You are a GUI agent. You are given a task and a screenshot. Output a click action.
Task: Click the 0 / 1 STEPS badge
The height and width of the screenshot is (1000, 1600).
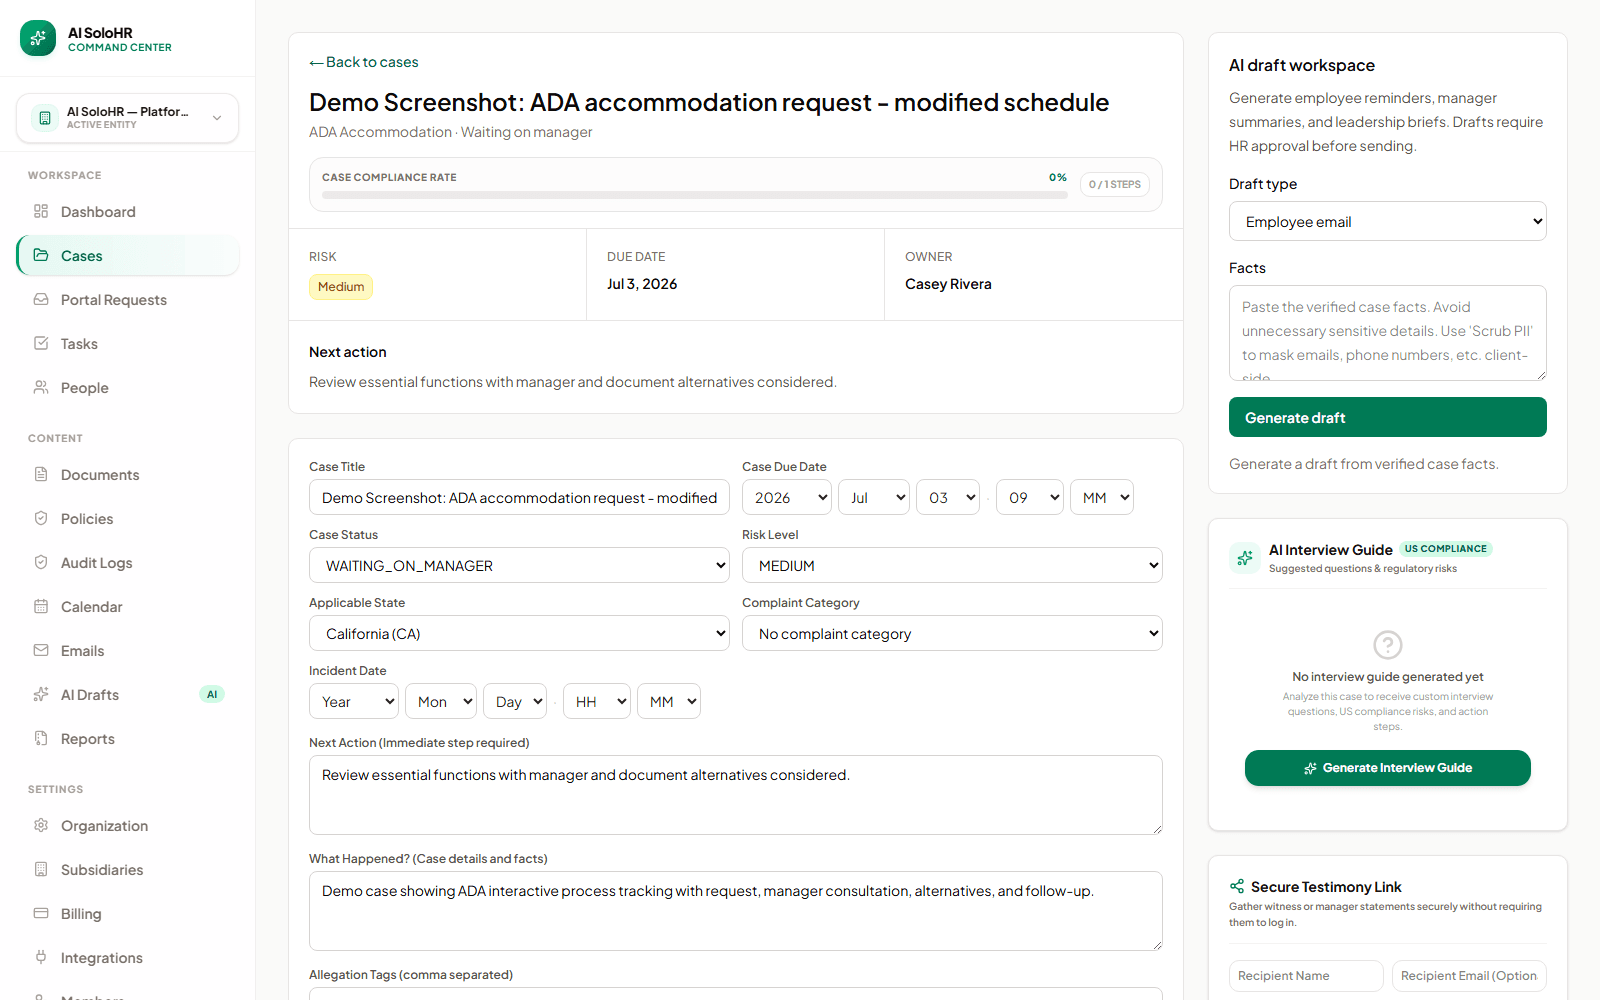click(x=1115, y=184)
